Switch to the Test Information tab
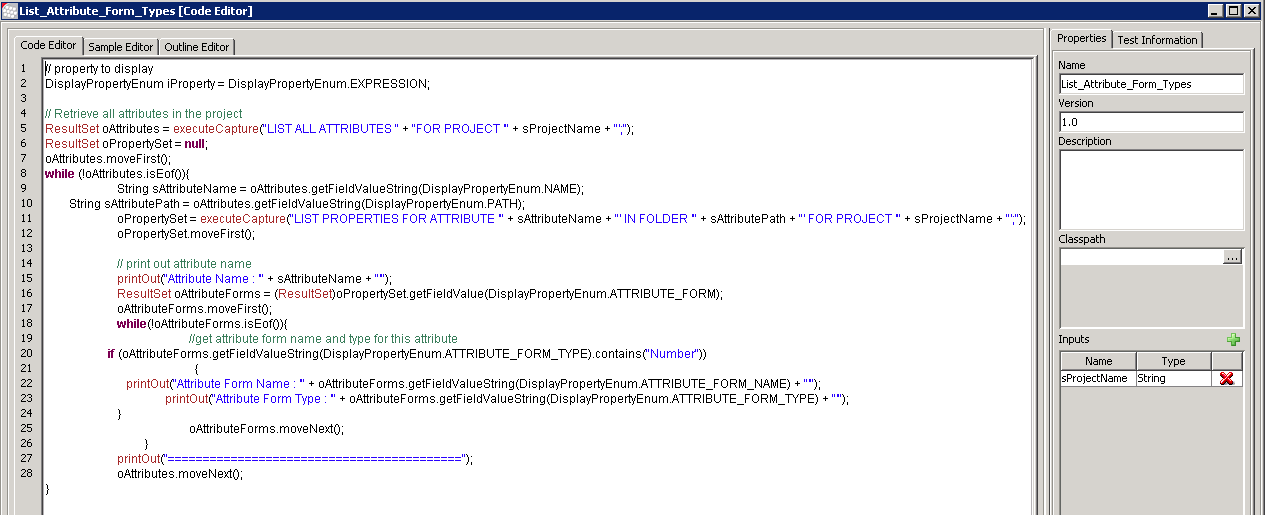 pyautogui.click(x=1157, y=40)
